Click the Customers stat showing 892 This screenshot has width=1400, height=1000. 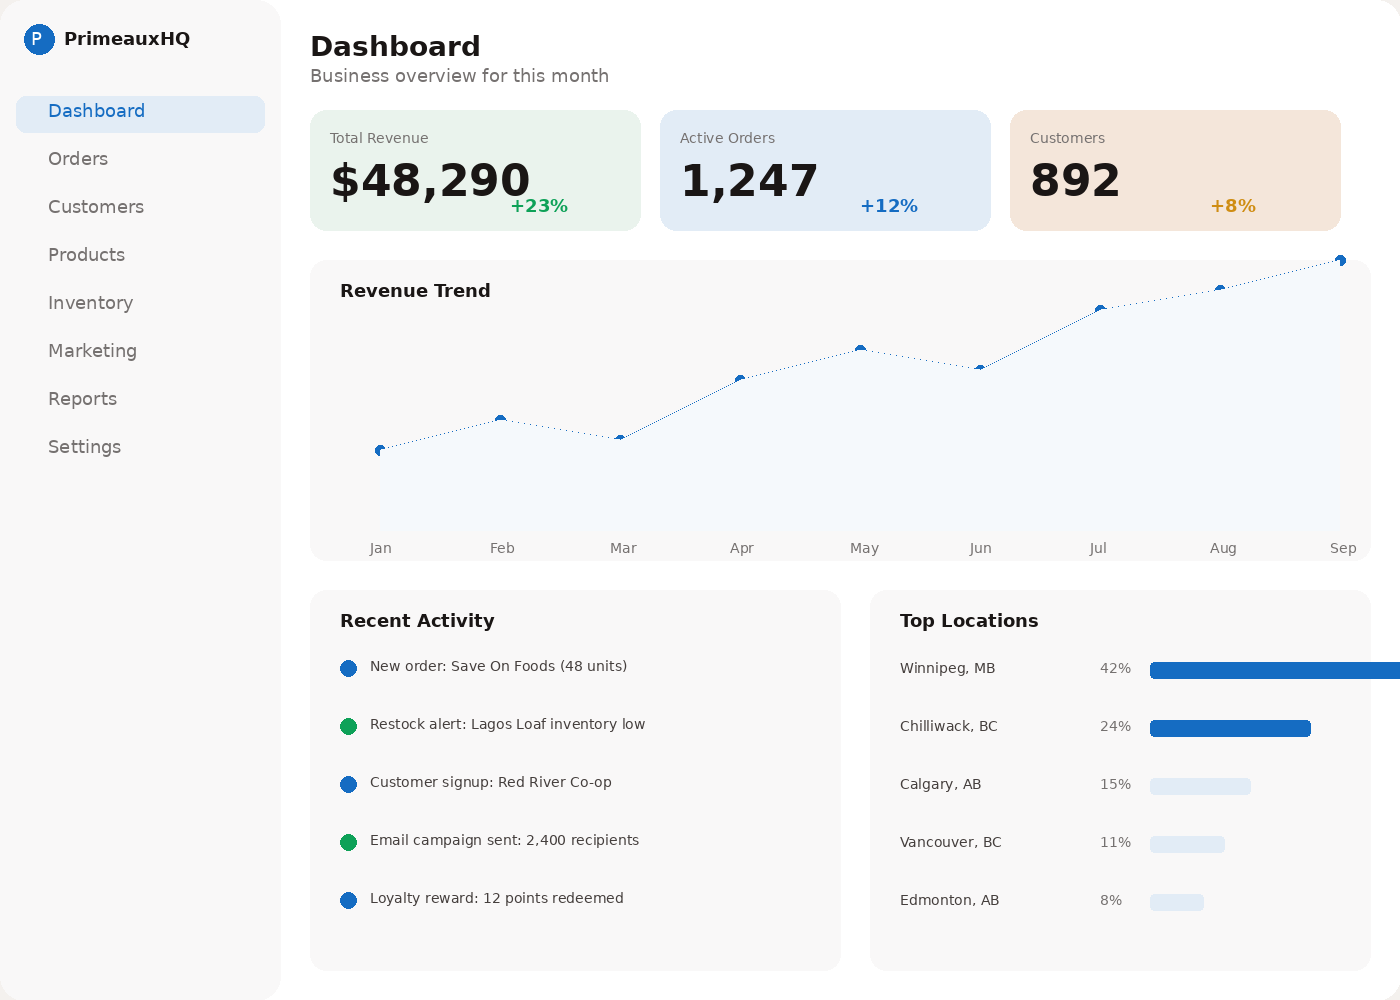pos(1175,170)
